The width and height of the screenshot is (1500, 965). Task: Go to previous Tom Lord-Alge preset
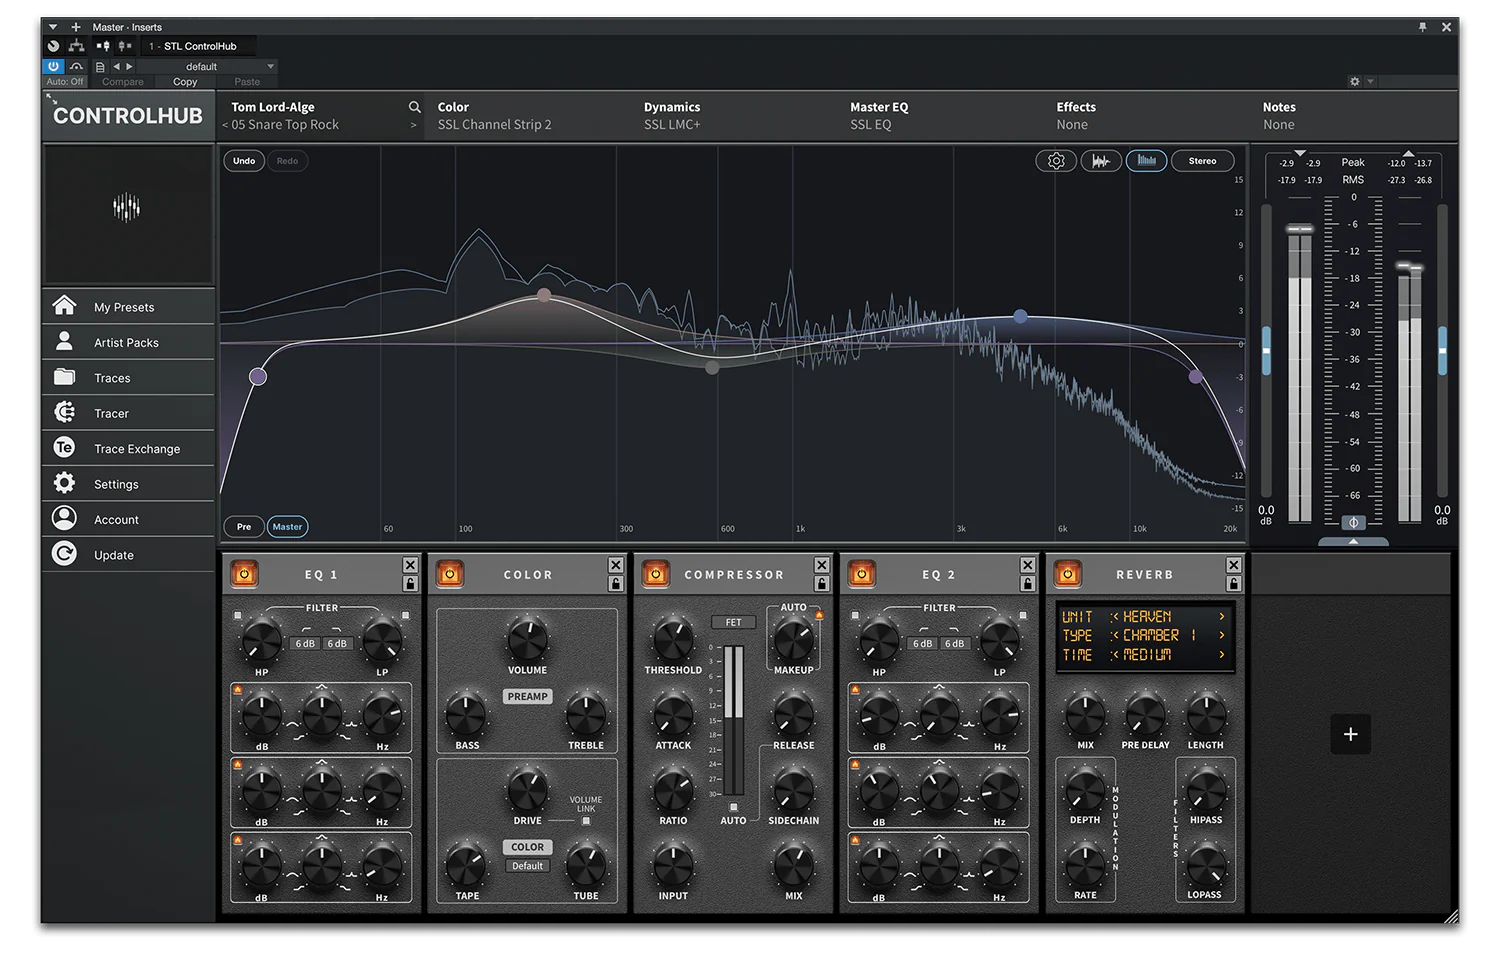pyautogui.click(x=225, y=125)
